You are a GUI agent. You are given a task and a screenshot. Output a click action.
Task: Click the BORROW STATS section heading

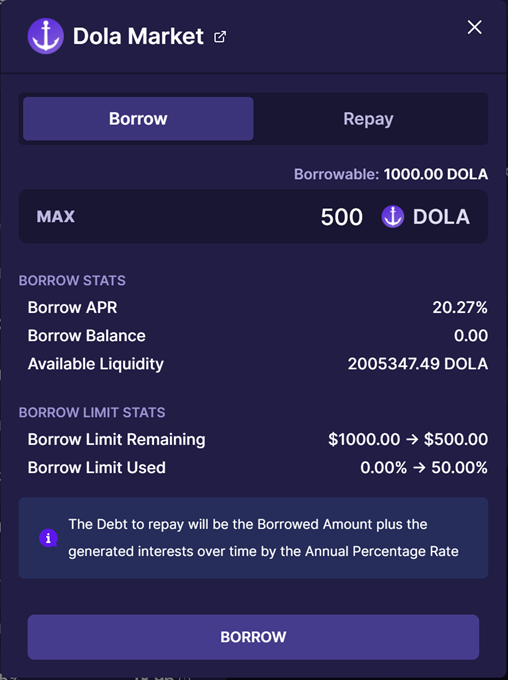coord(72,281)
